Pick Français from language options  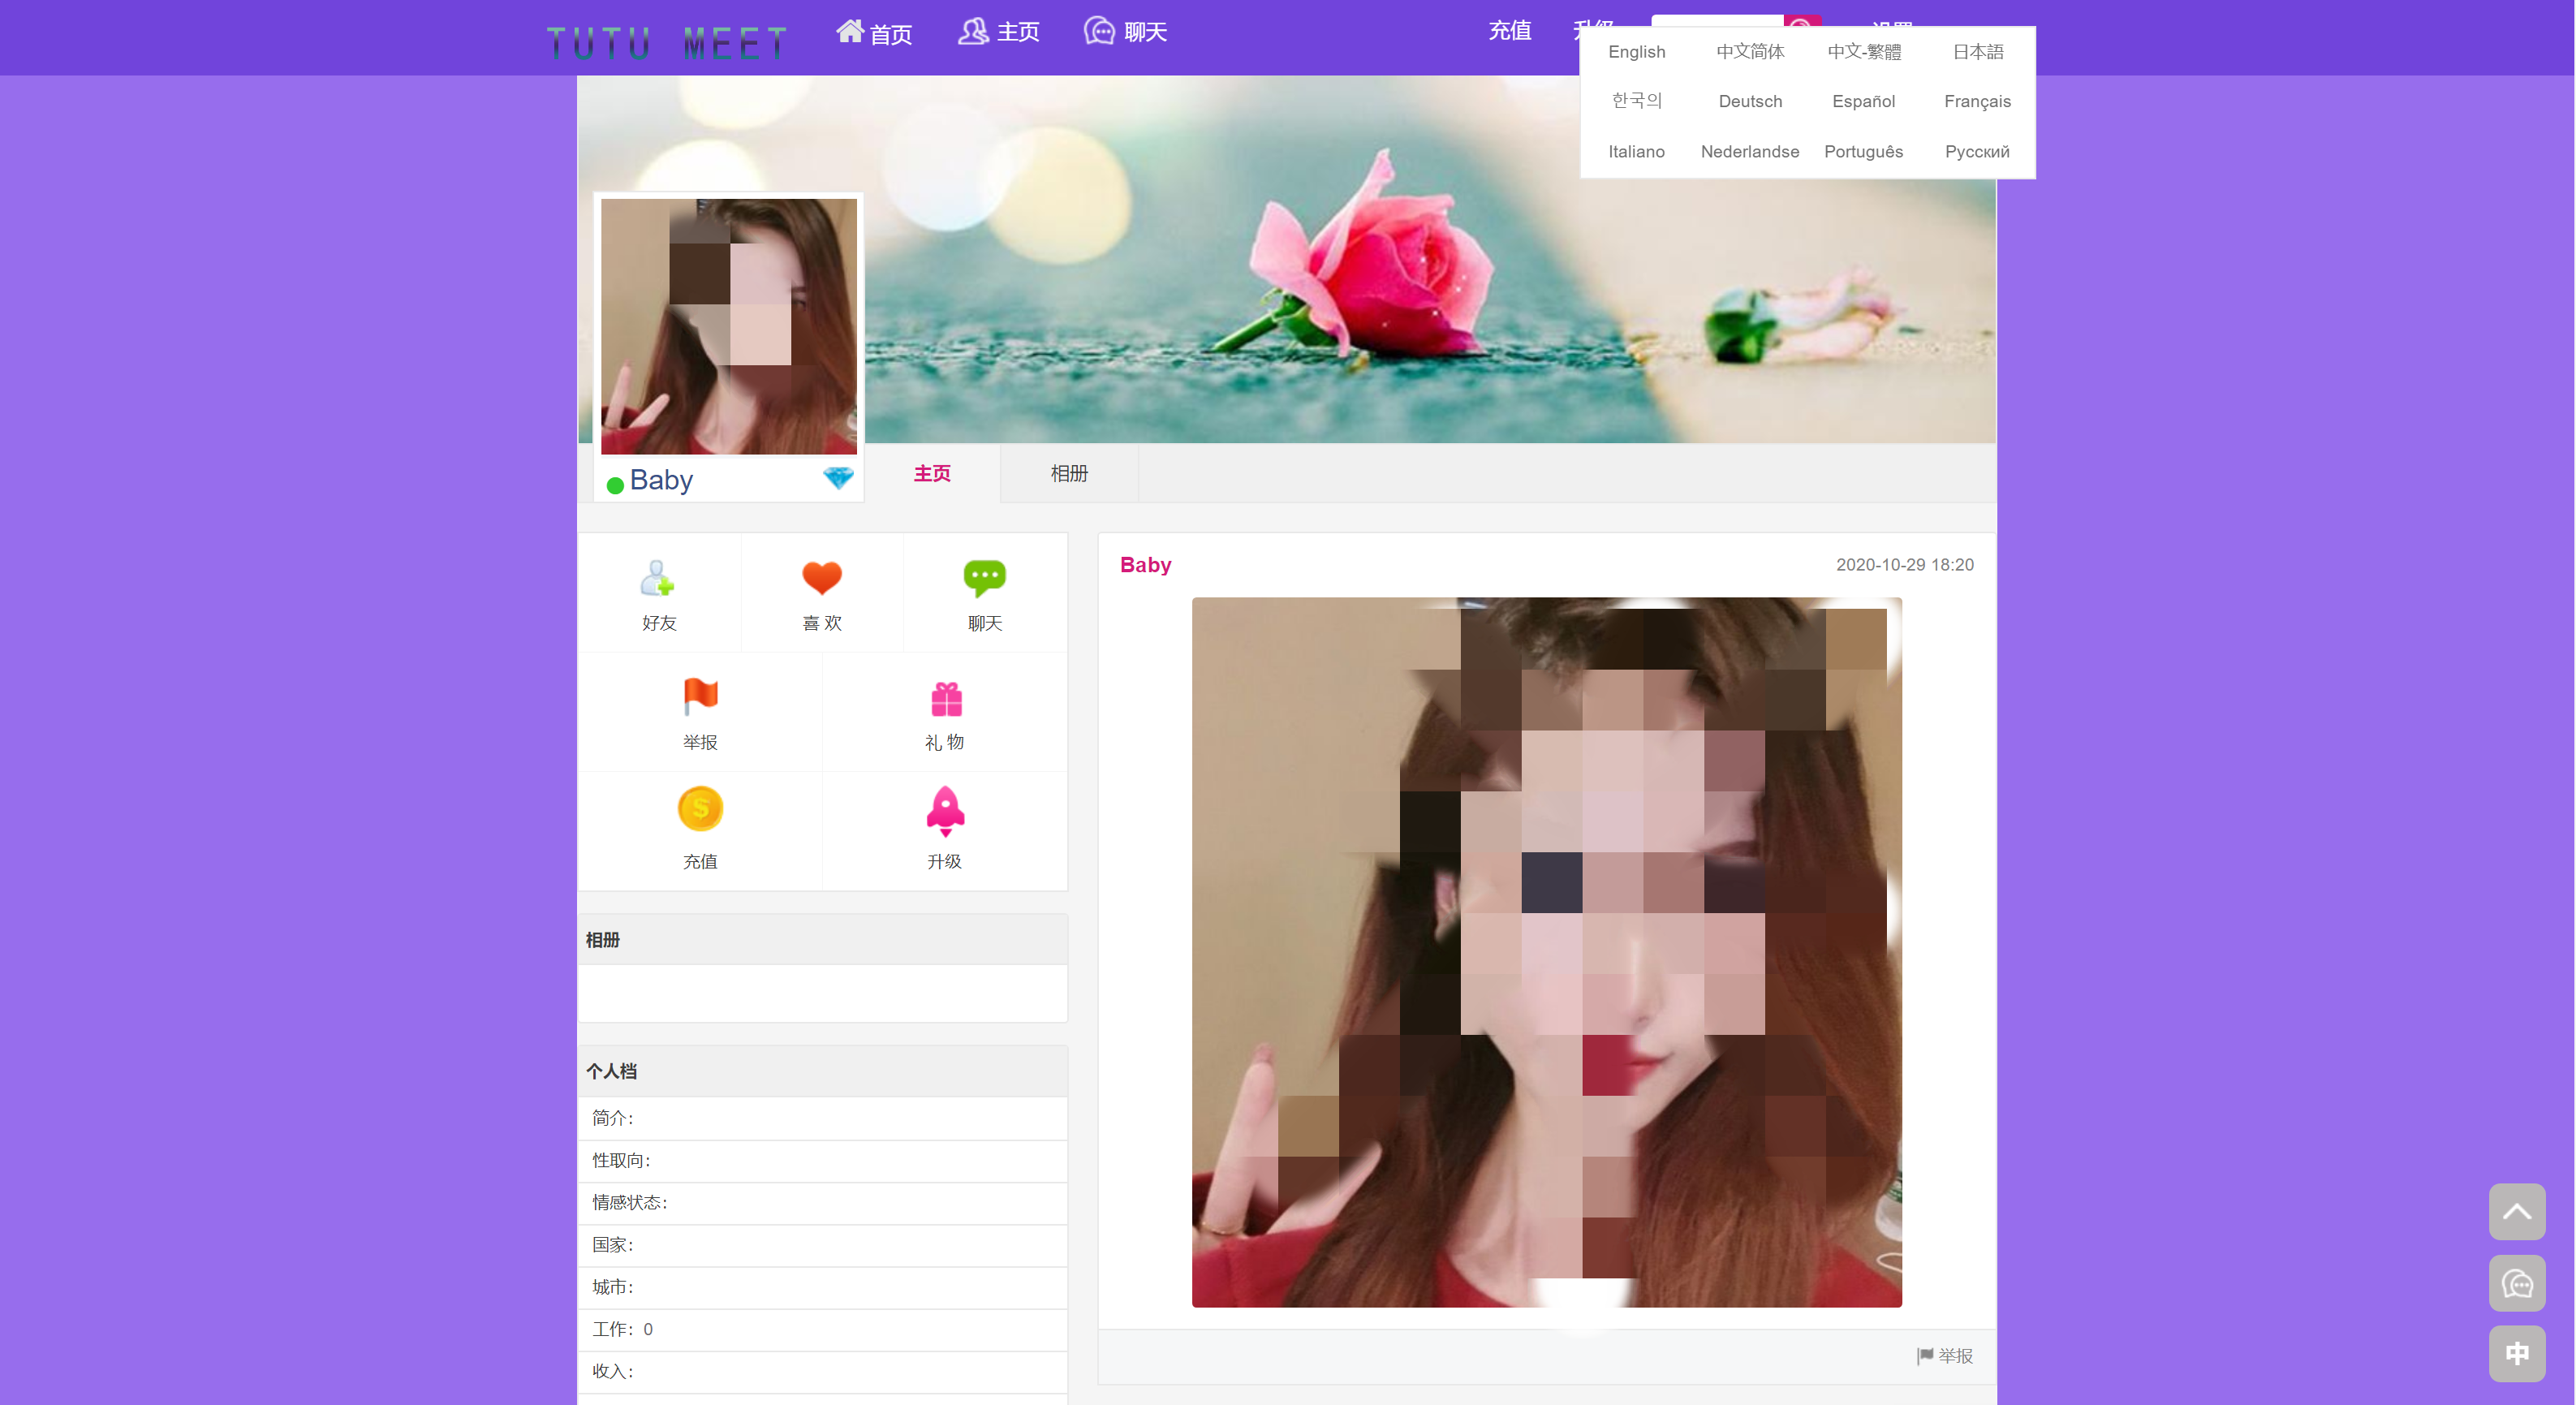1977,101
